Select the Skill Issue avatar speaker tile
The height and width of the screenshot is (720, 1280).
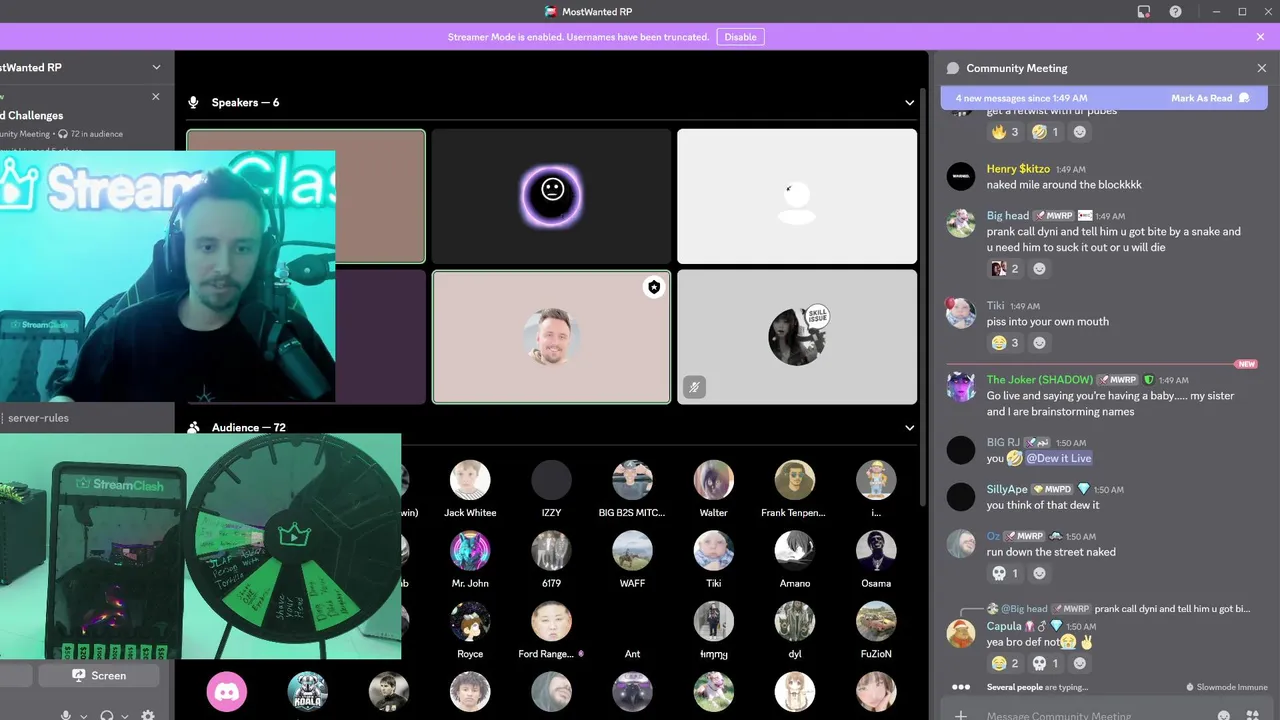coord(797,337)
